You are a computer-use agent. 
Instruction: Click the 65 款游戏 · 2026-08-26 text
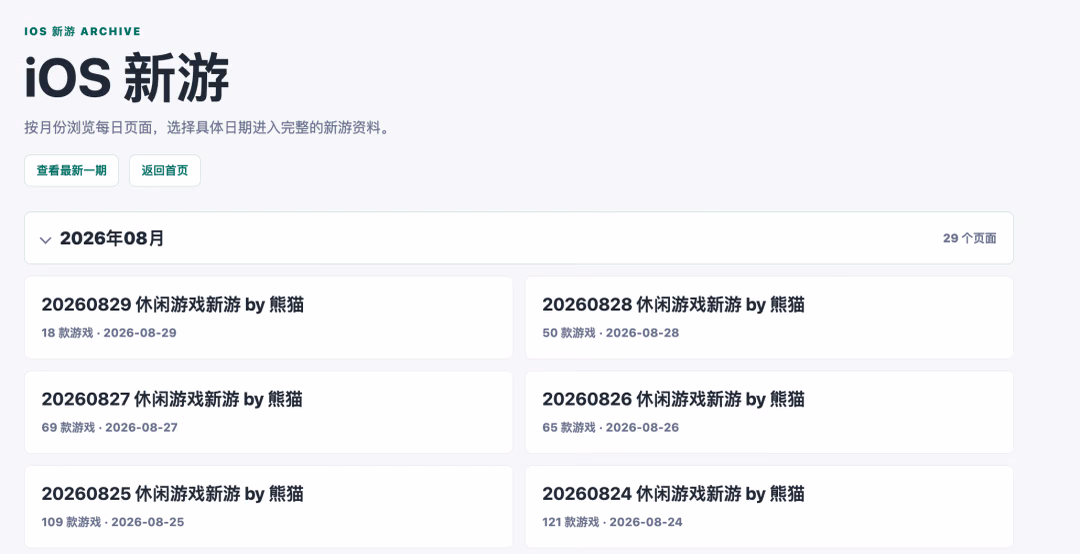pyautogui.click(x=610, y=427)
